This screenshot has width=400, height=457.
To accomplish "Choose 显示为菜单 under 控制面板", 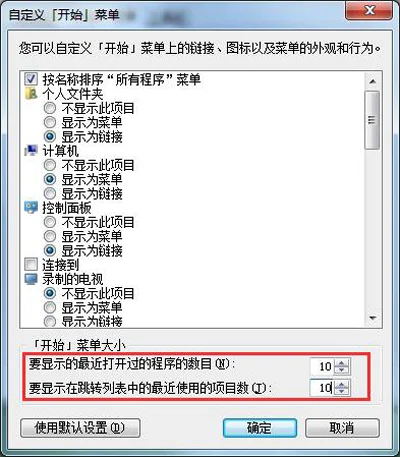I will tap(50, 236).
